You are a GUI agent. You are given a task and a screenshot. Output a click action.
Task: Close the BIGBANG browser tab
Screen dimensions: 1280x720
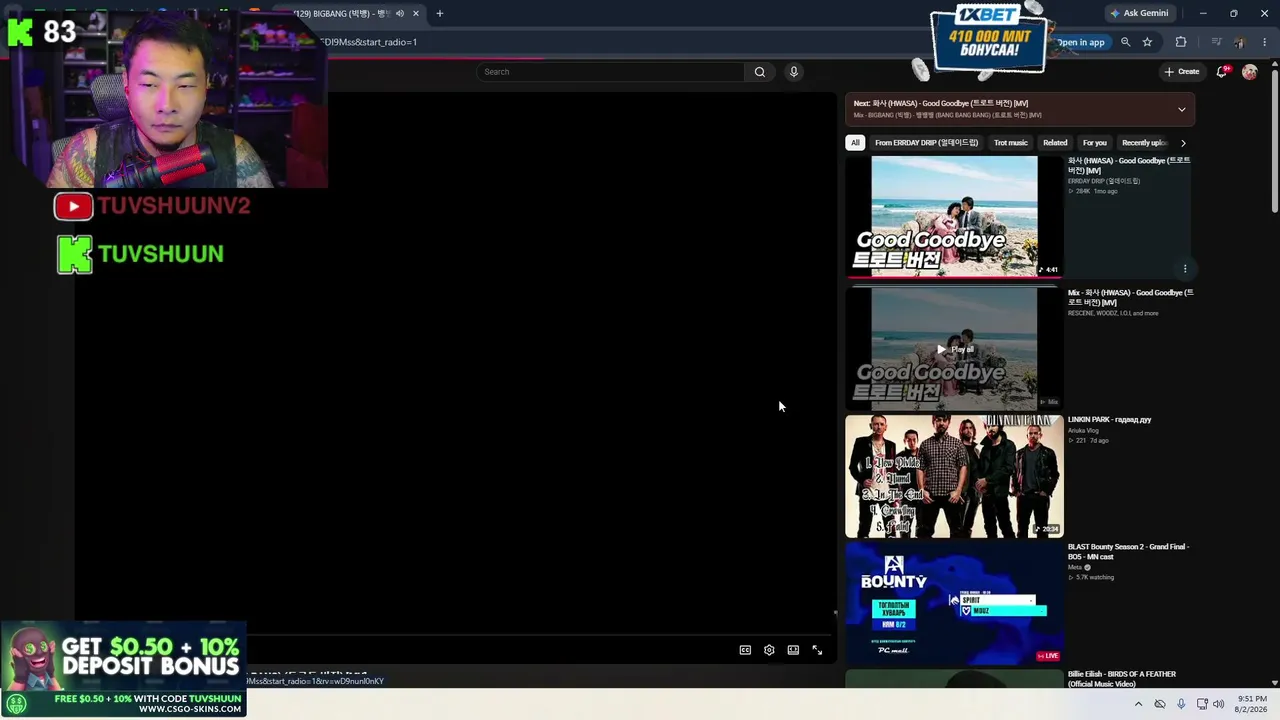coord(416,13)
